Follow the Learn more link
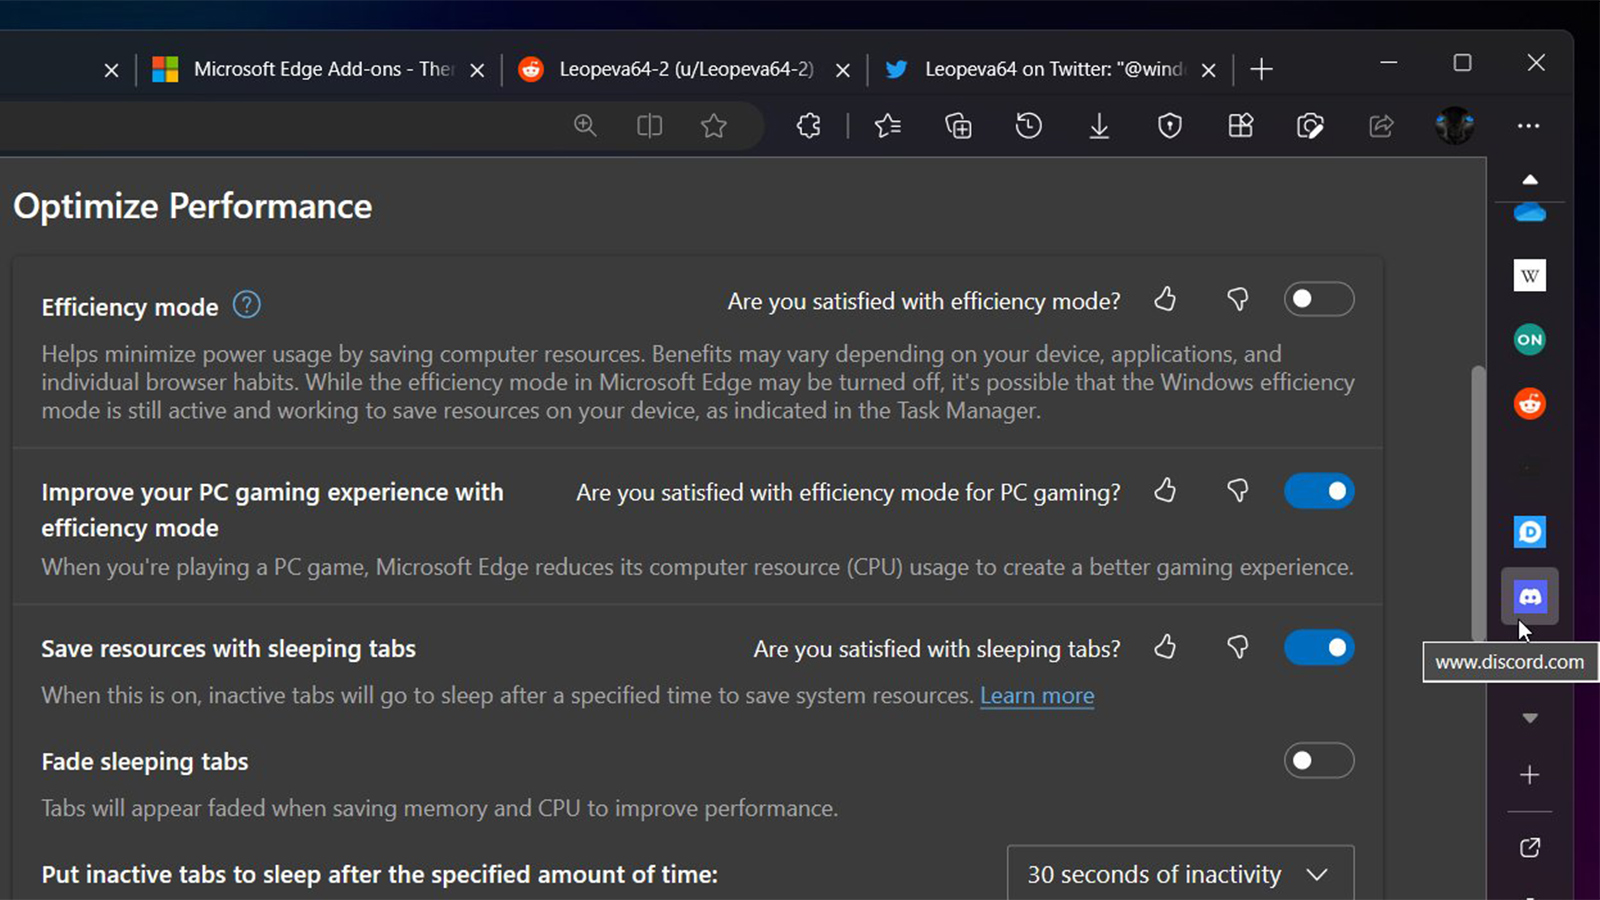This screenshot has width=1600, height=900. [x=1037, y=695]
